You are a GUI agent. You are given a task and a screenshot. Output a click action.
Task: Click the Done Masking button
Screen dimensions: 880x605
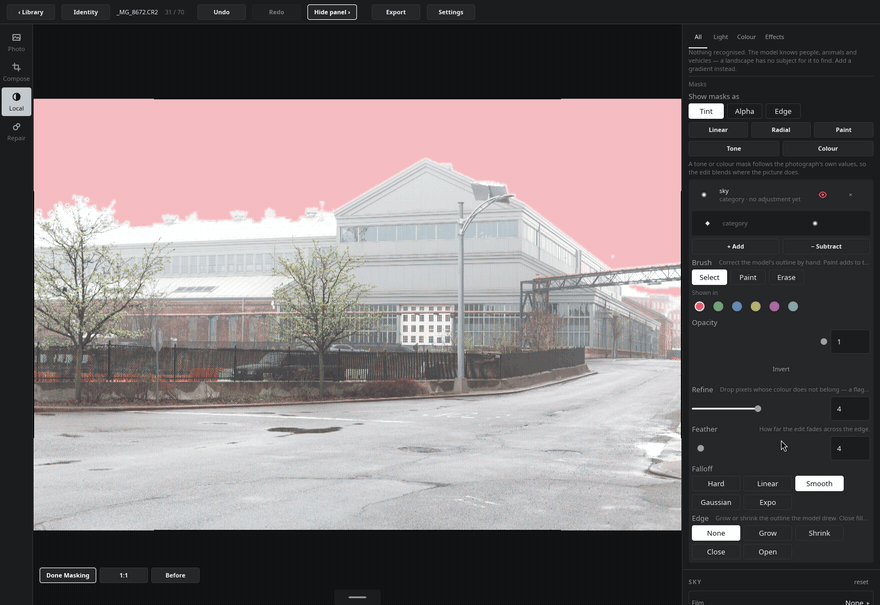tap(68, 575)
